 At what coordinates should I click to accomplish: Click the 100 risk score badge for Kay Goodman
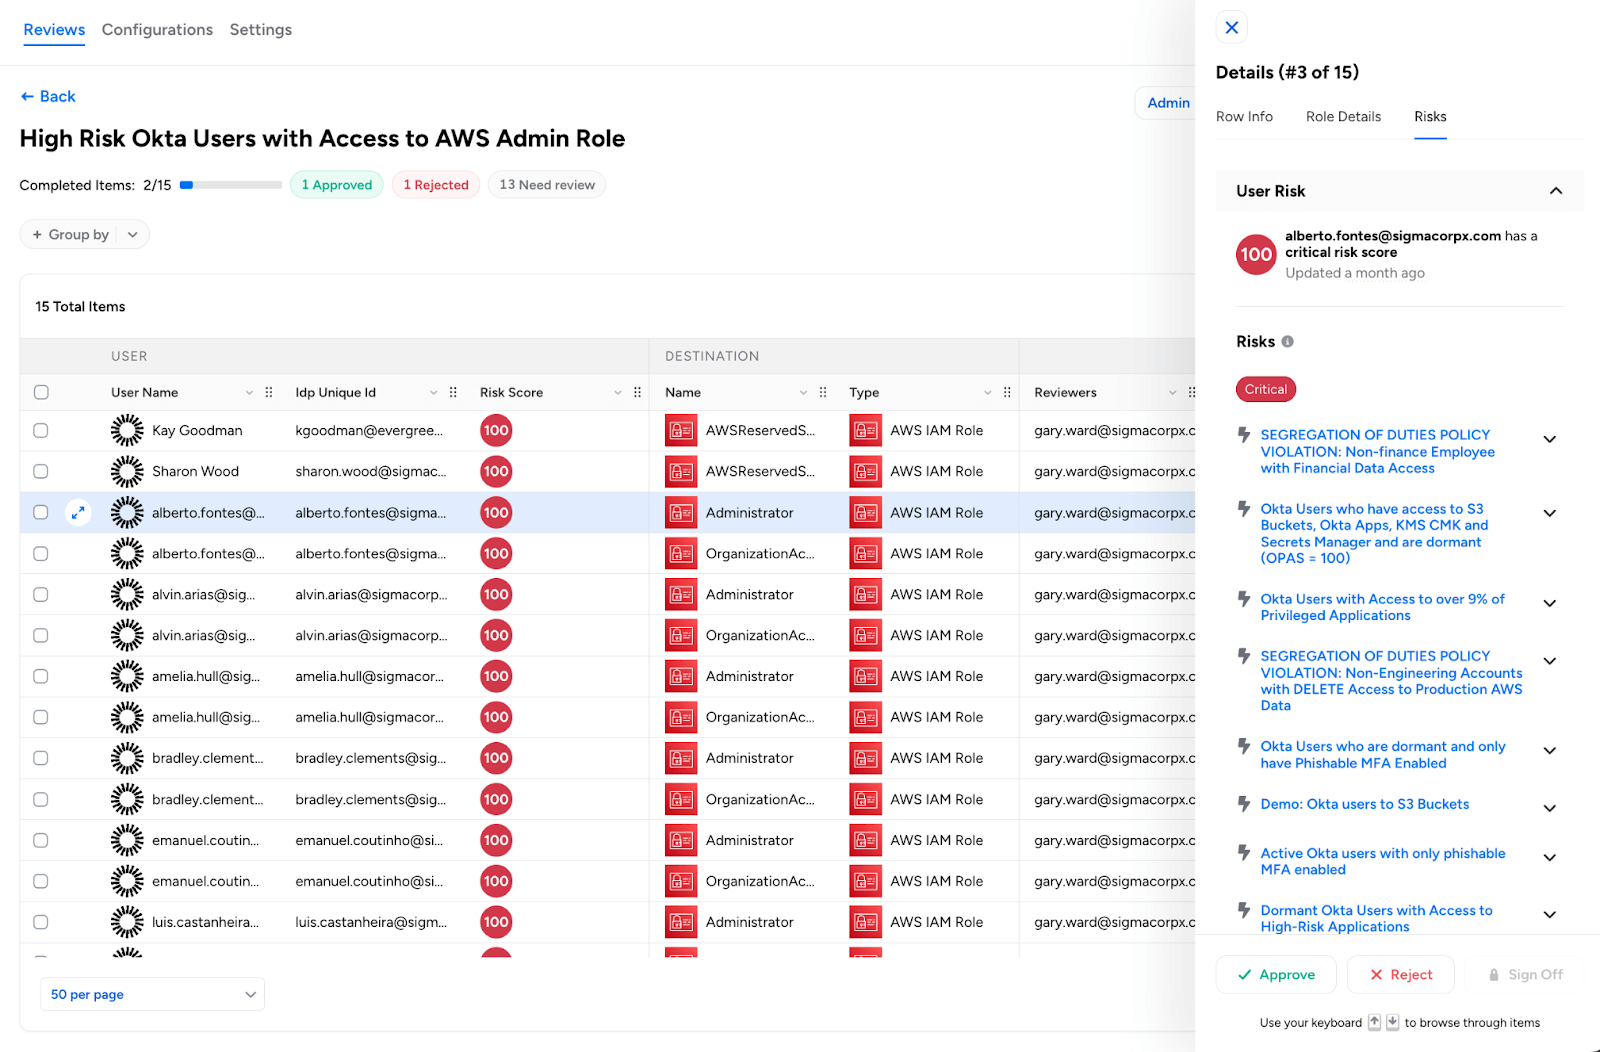[x=496, y=431]
